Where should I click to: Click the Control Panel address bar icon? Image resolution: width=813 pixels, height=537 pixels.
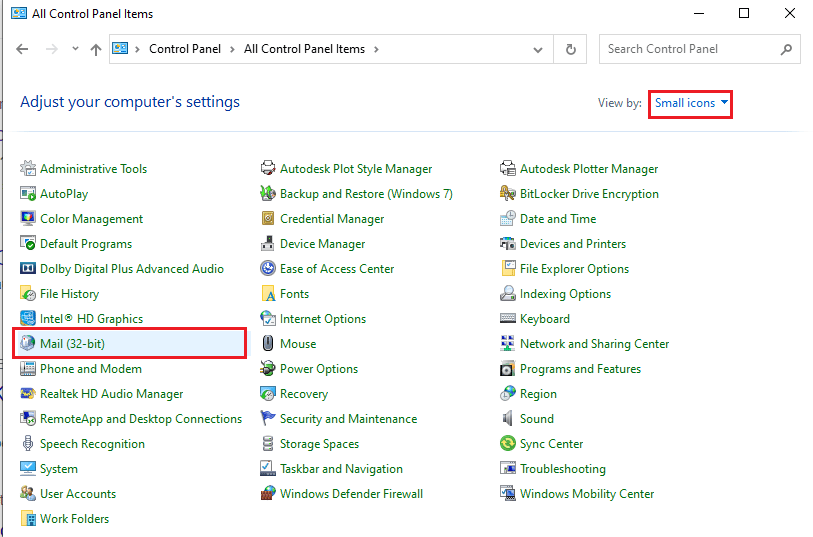pyautogui.click(x=120, y=48)
